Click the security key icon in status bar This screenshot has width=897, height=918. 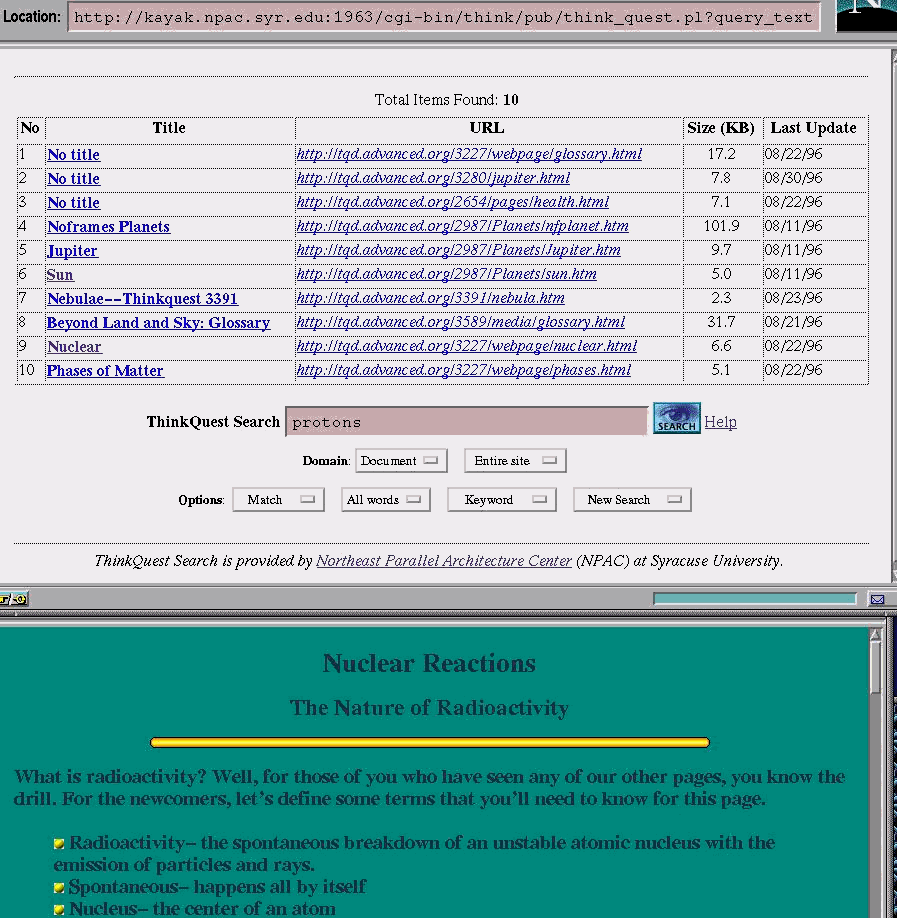[13, 599]
